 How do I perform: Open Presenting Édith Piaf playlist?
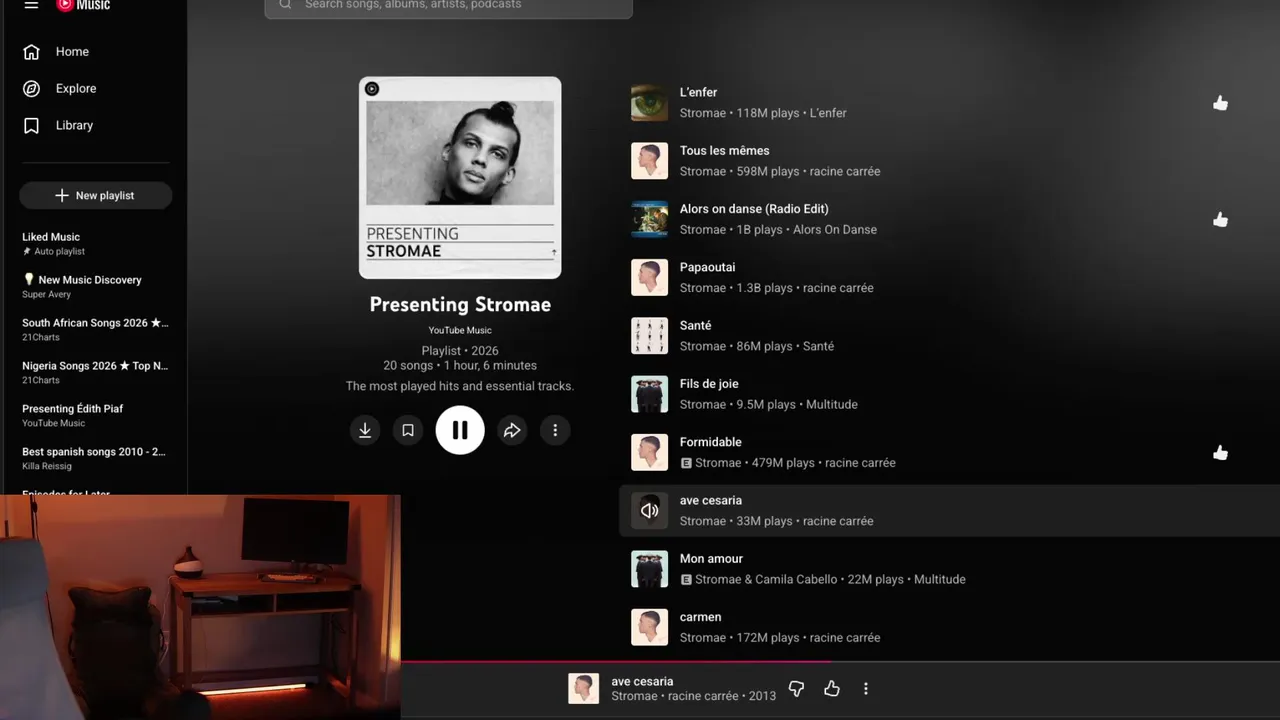coord(95,416)
